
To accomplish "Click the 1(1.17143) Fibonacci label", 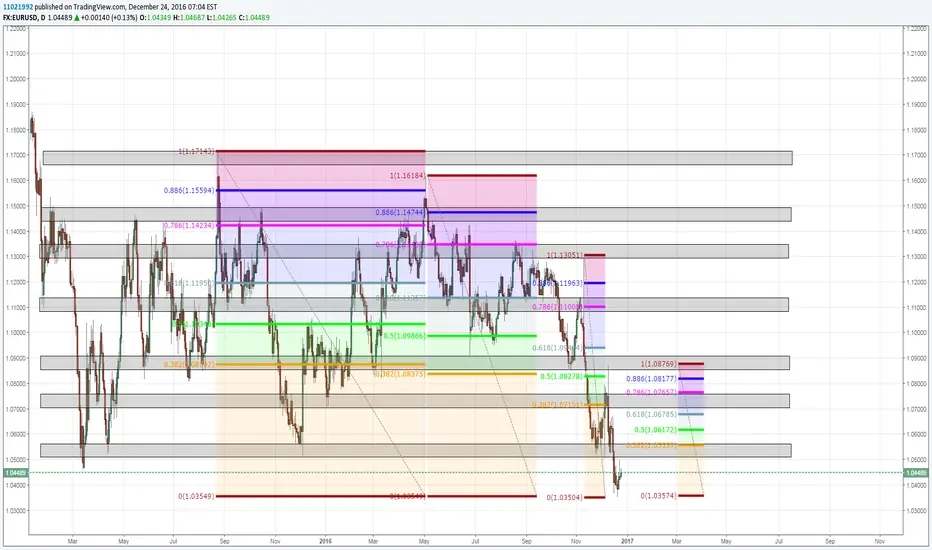I will [196, 152].
